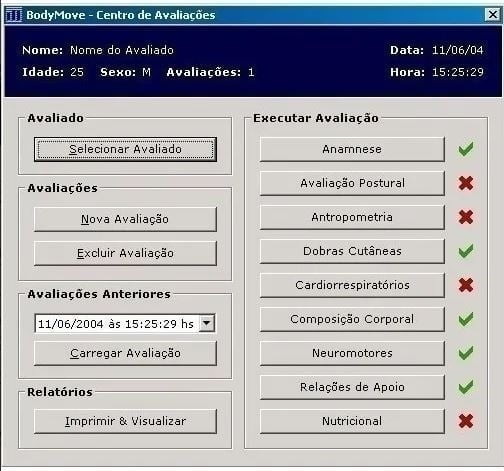
Task: Open the Nutricional evaluation
Action: pyautogui.click(x=352, y=421)
